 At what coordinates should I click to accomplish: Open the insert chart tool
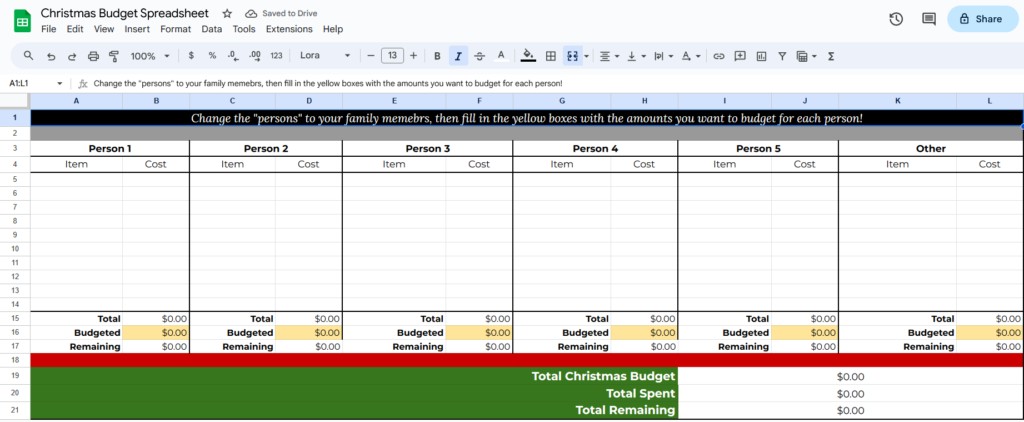(x=761, y=56)
